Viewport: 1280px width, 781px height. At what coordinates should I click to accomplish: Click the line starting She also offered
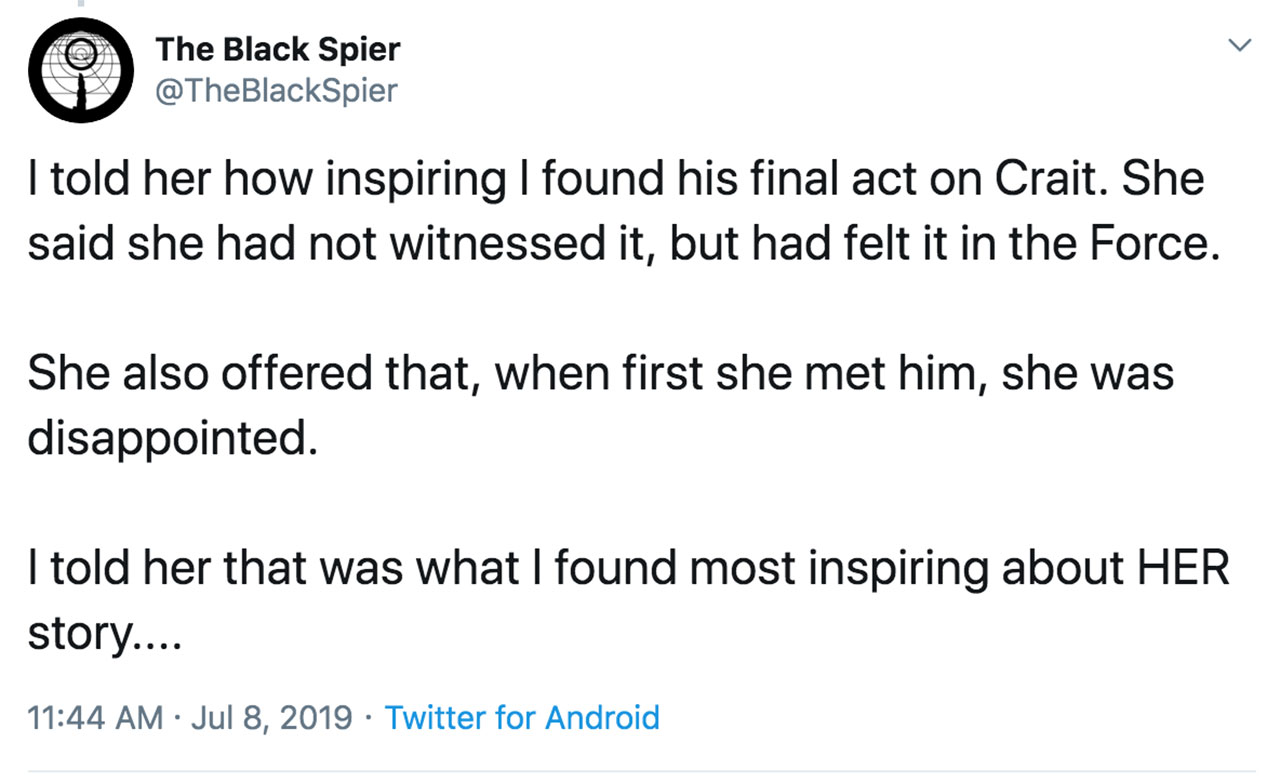[600, 375]
